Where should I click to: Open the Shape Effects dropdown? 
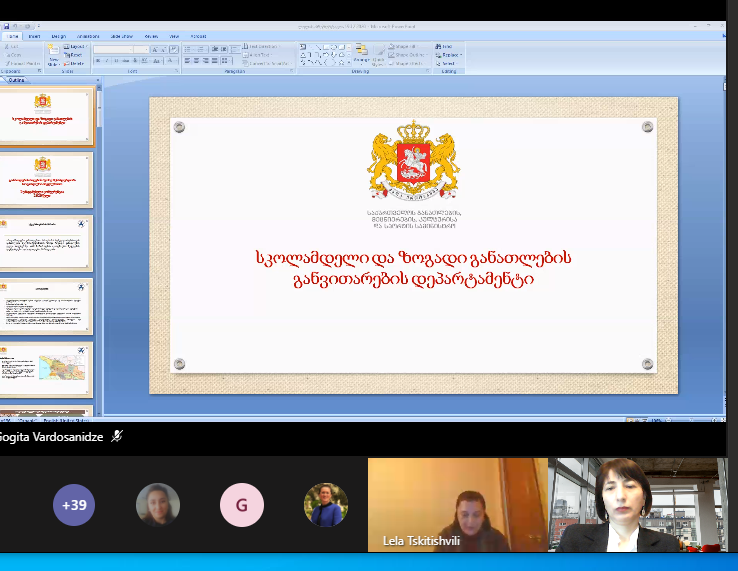[407, 64]
